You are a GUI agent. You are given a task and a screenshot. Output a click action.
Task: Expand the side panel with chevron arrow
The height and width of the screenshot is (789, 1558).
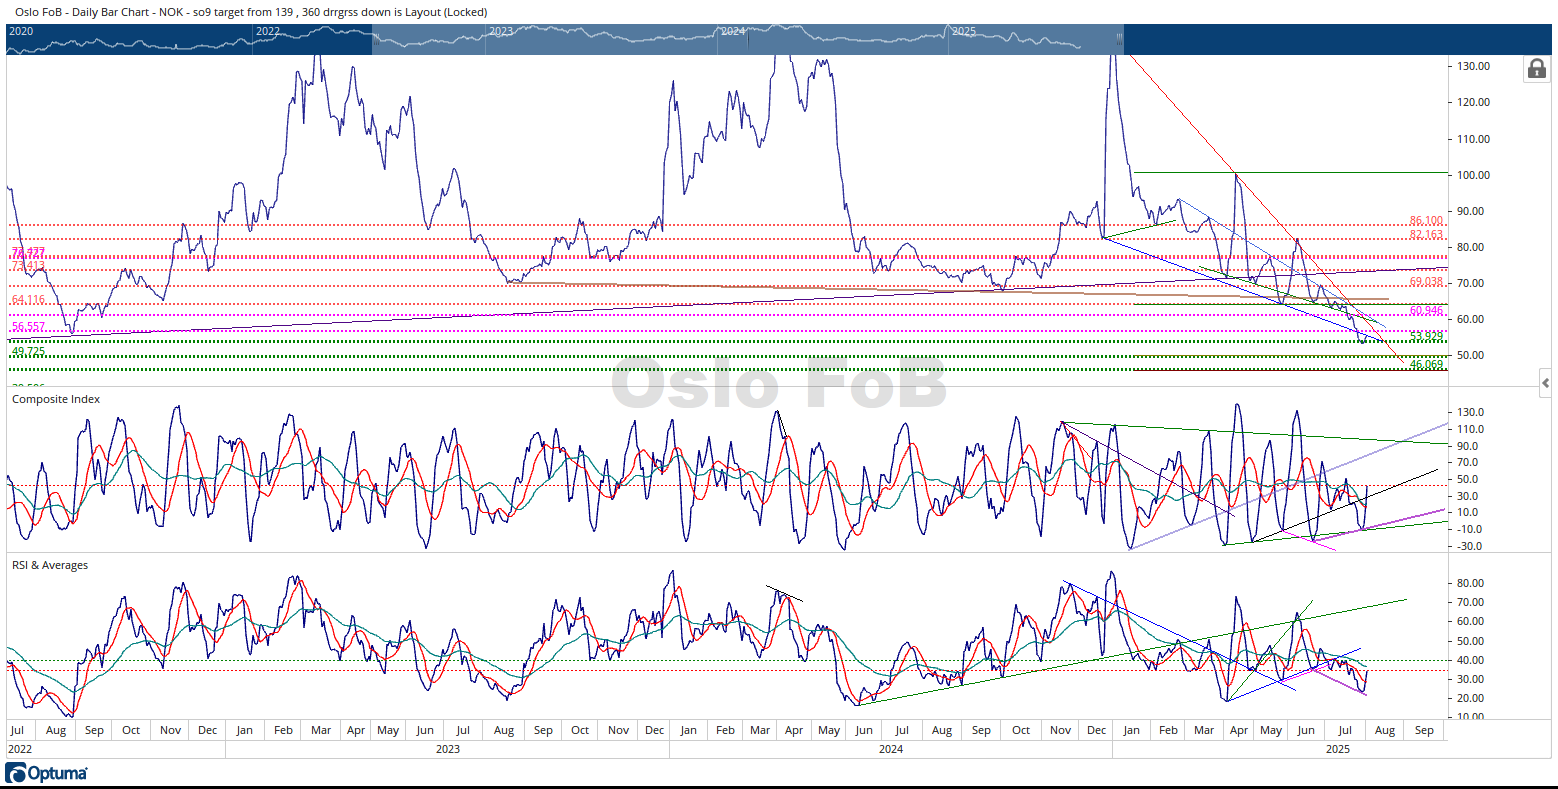(1546, 383)
